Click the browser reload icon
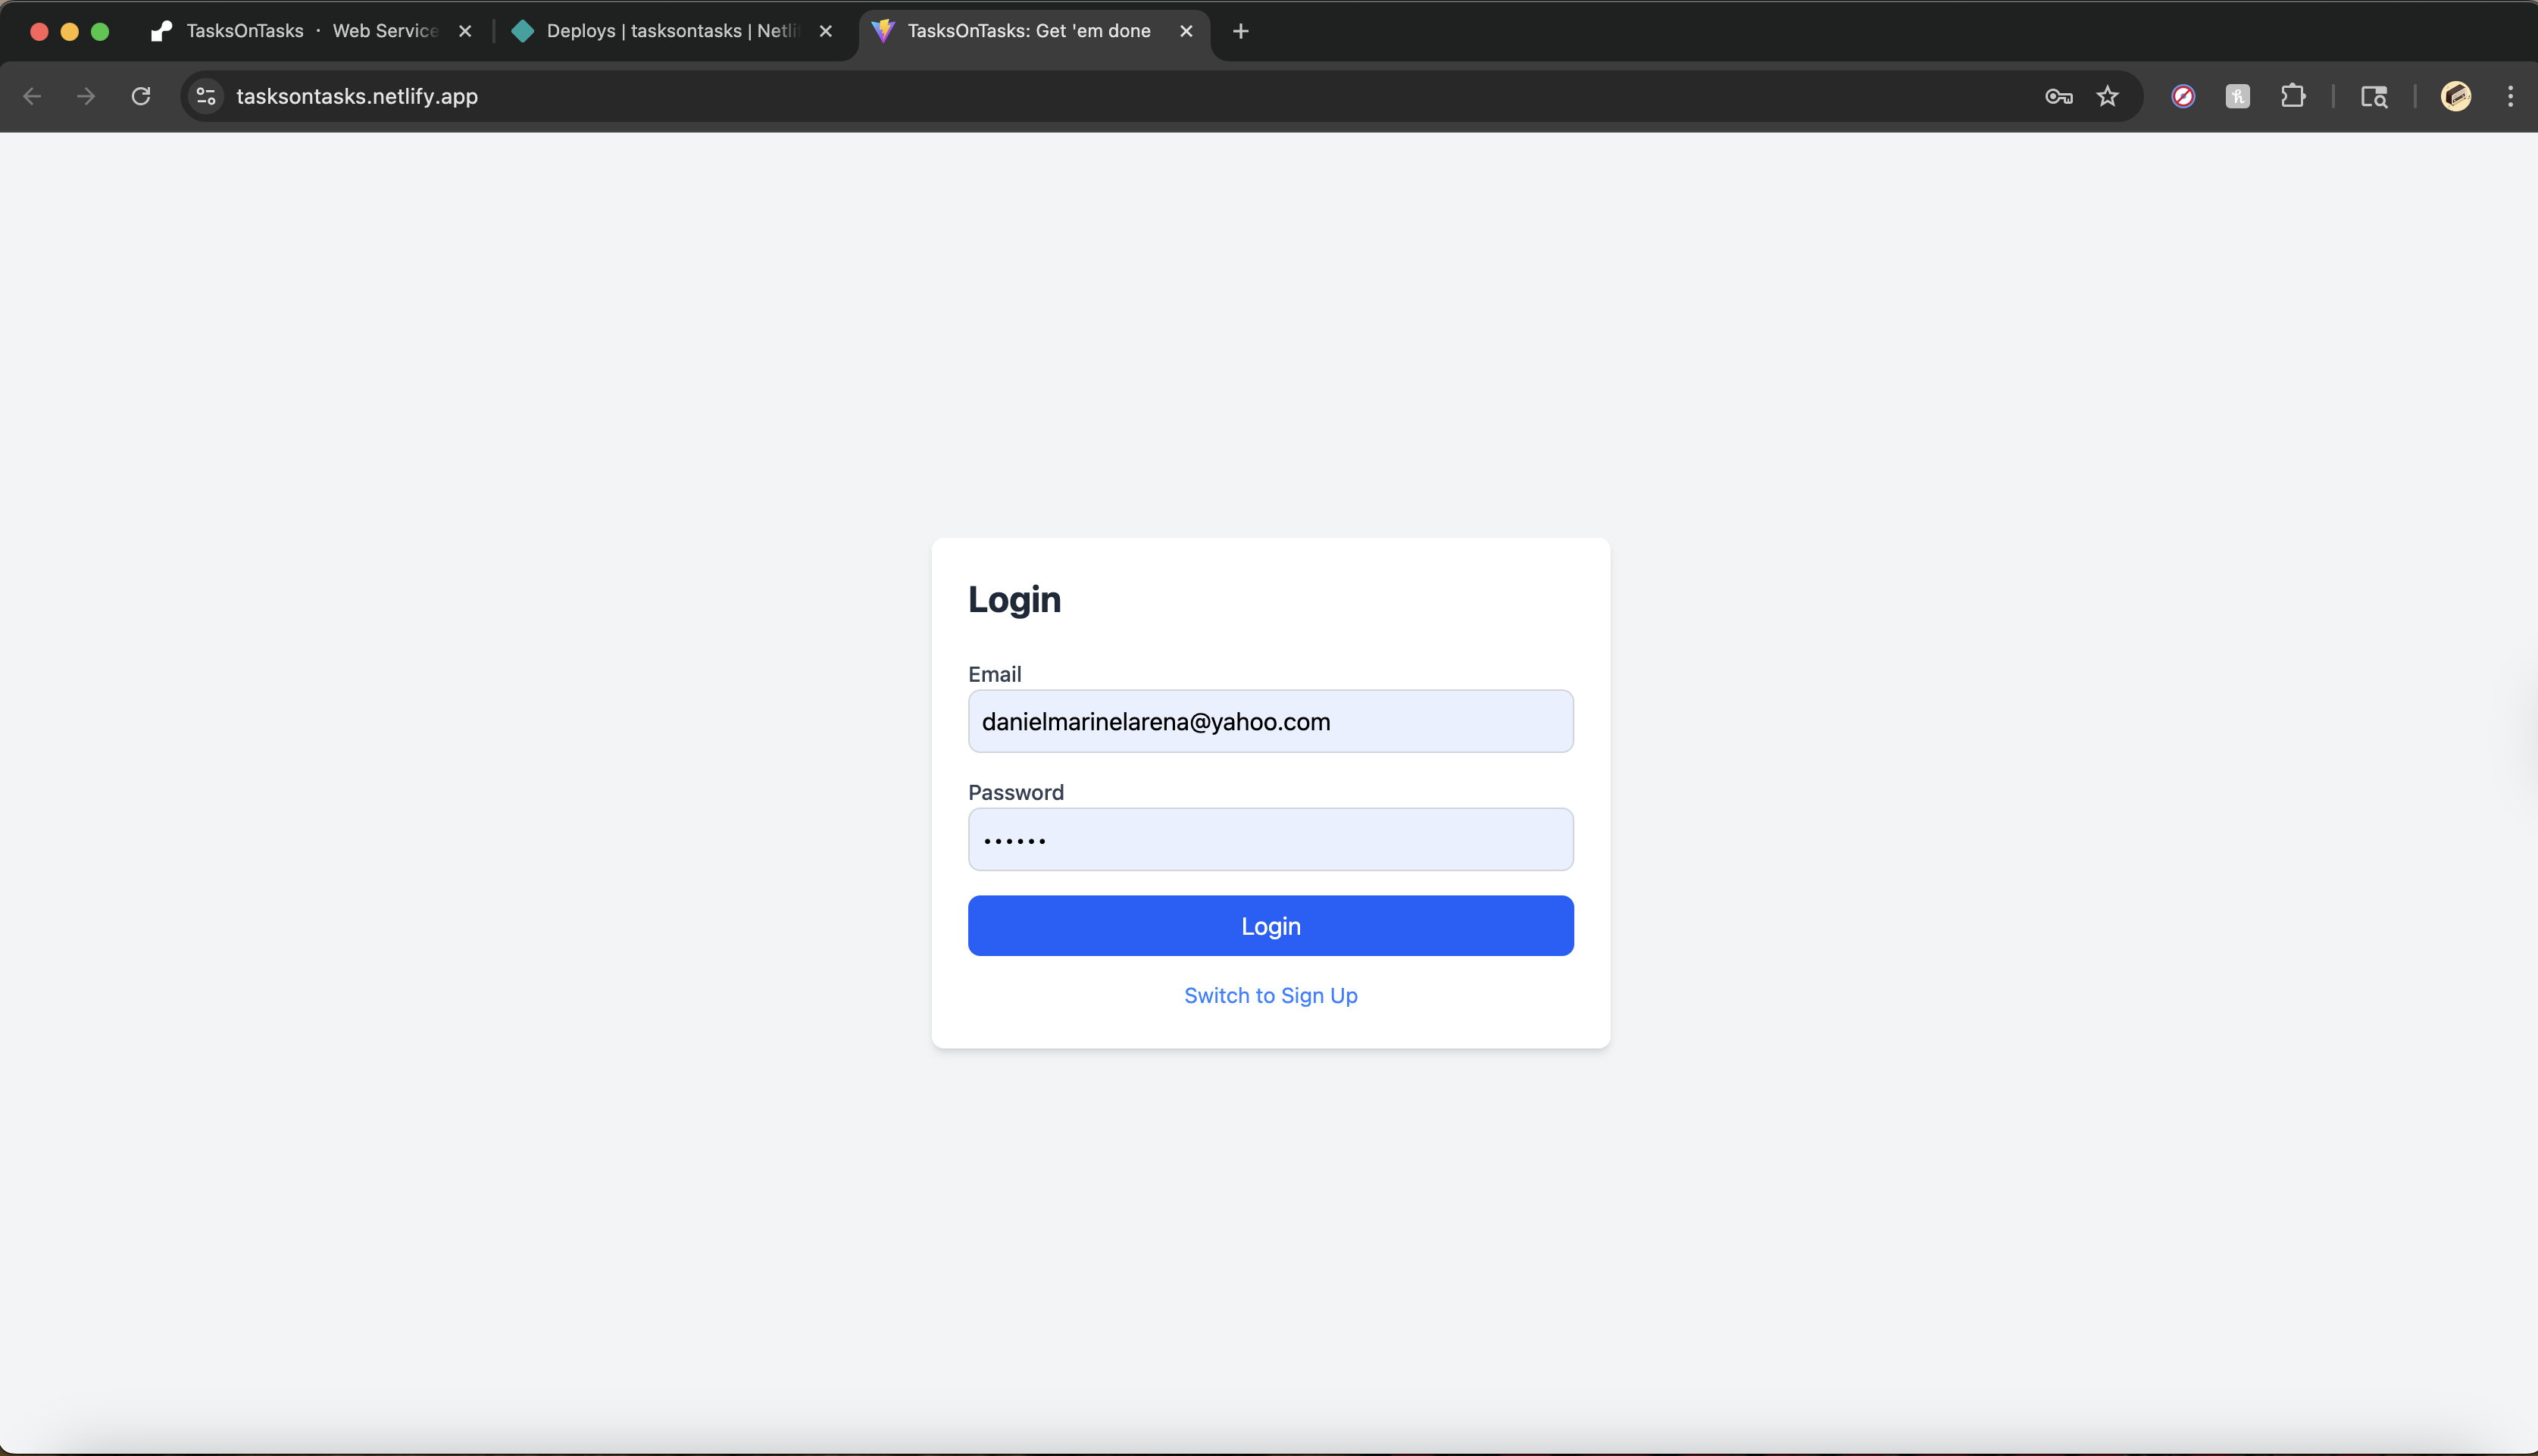 pos(141,96)
